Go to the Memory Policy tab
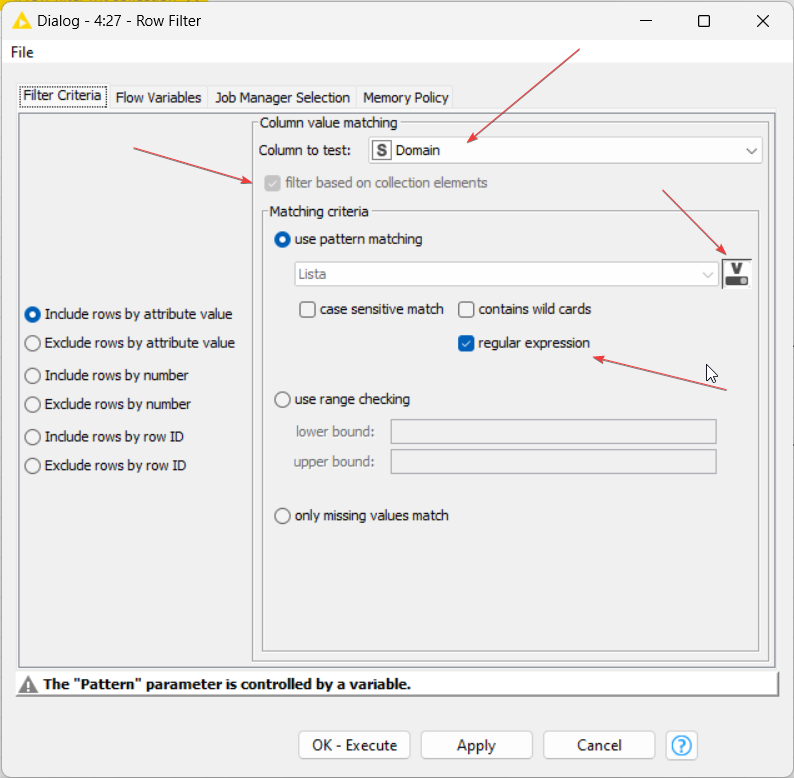The image size is (794, 778). click(405, 97)
